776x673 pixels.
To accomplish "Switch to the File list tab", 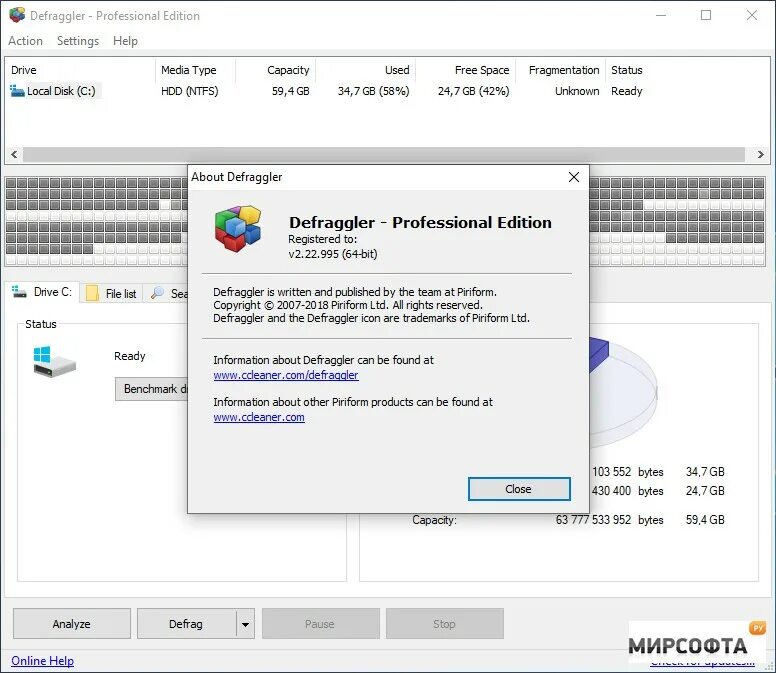I will [112, 293].
